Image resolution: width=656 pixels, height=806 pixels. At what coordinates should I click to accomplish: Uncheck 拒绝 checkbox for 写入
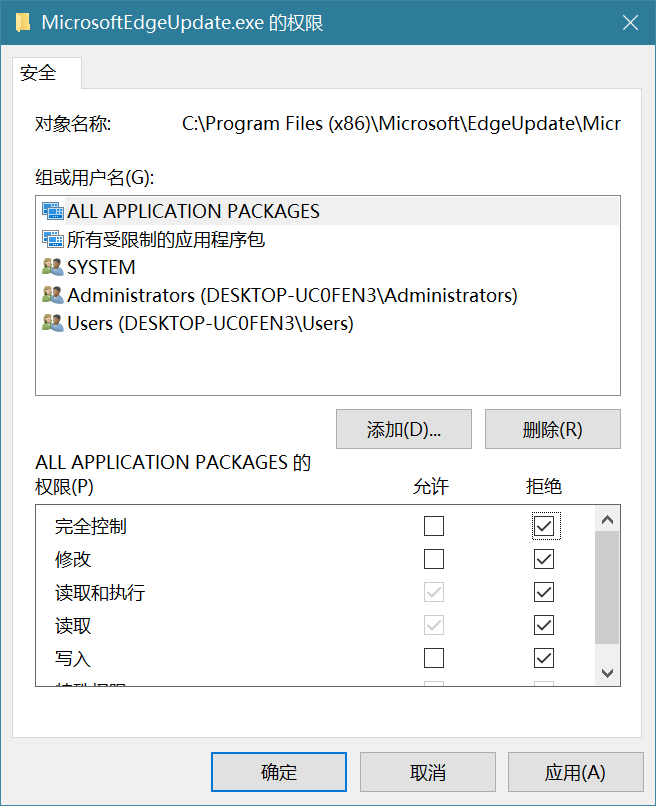pos(544,658)
